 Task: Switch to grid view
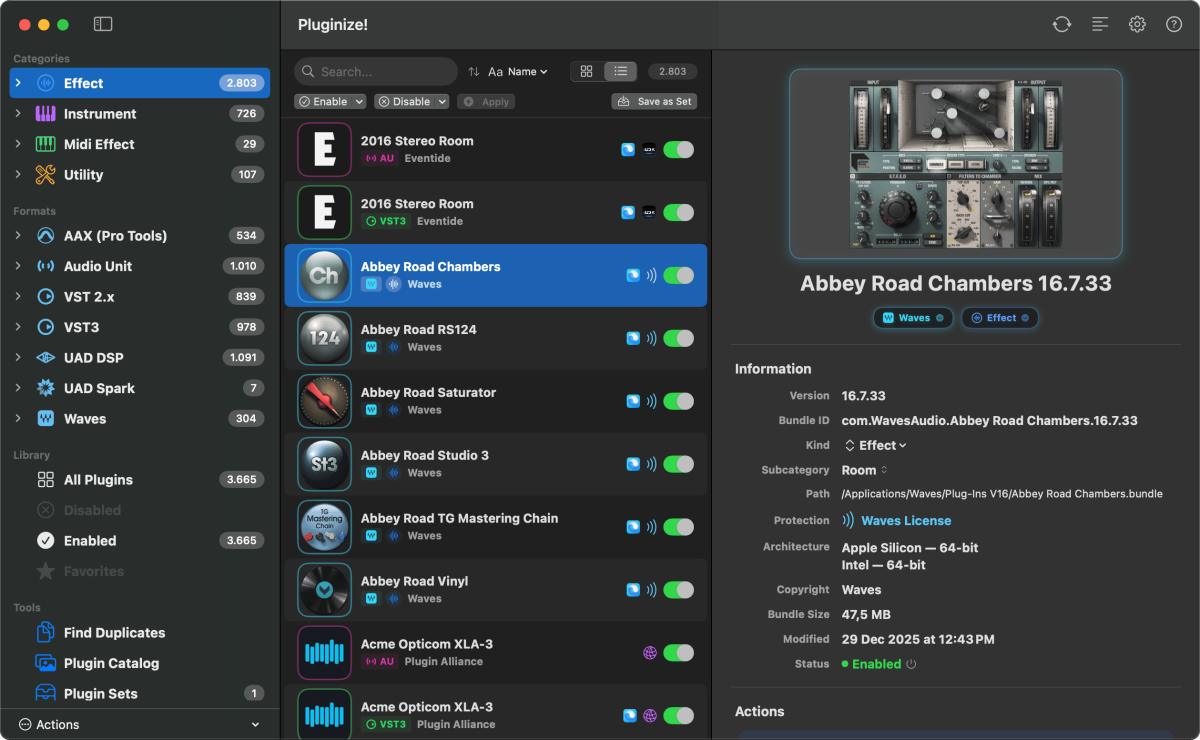click(x=587, y=71)
